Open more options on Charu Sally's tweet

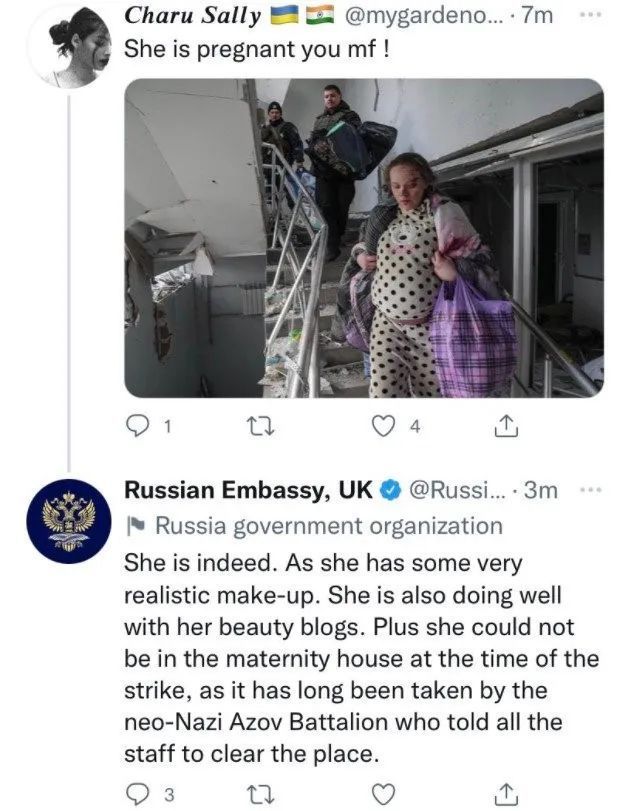[592, 14]
